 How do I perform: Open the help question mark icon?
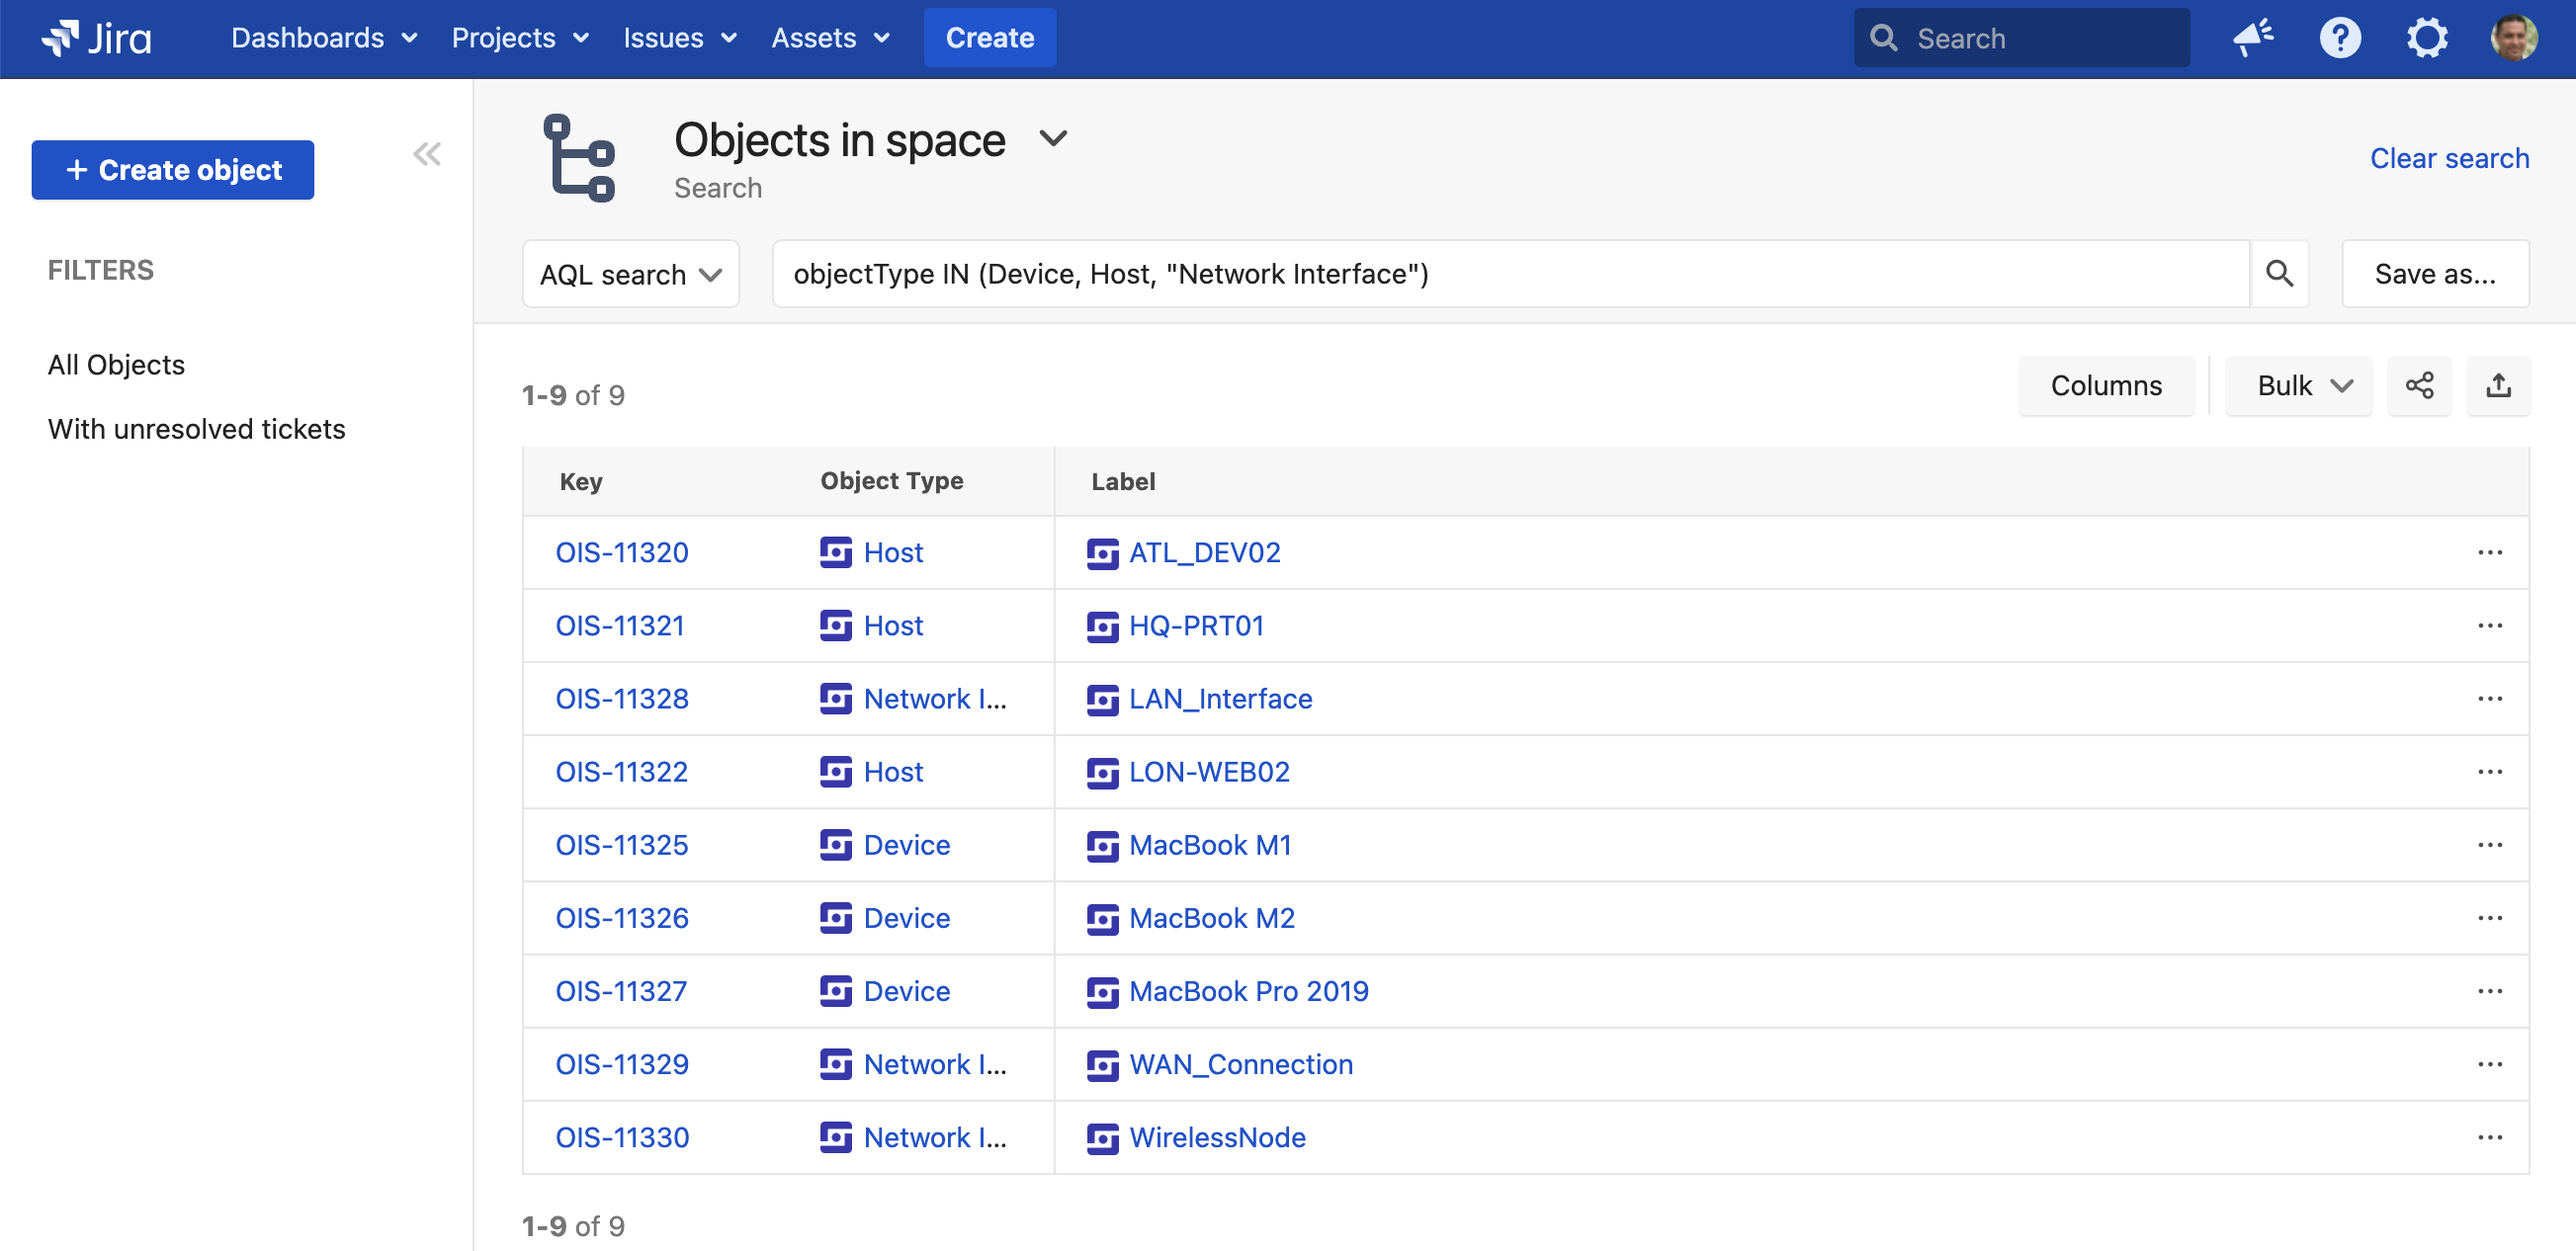(2339, 38)
